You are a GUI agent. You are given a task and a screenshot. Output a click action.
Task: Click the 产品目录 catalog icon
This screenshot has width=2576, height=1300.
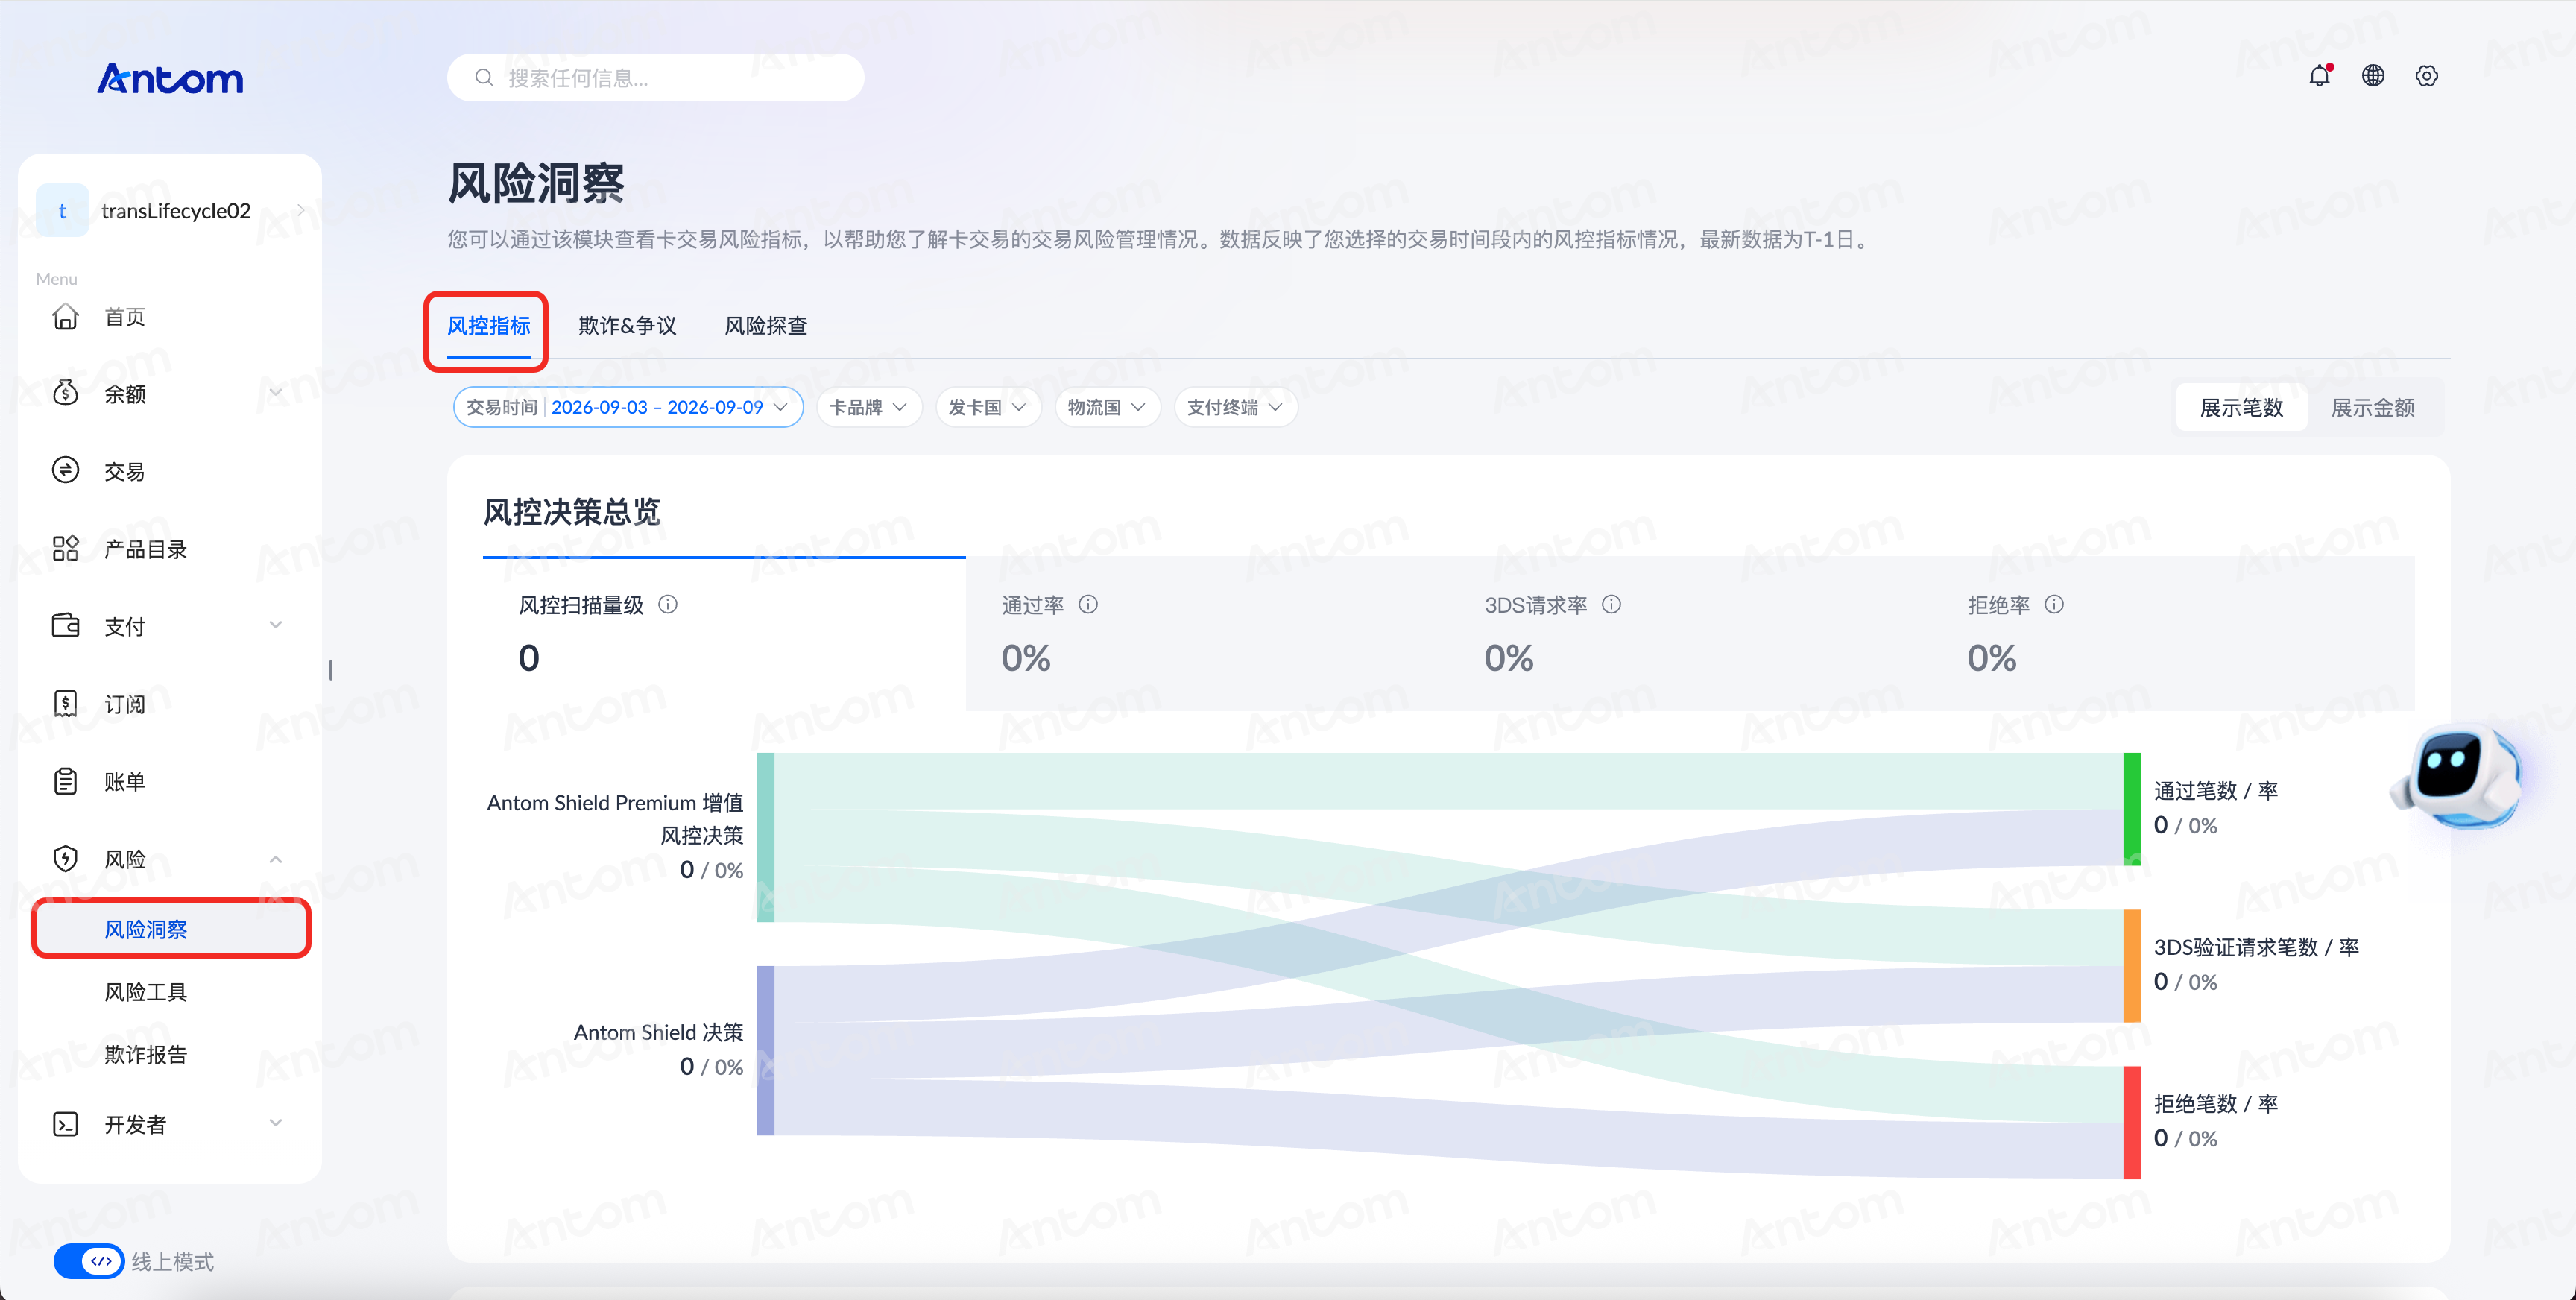click(66, 548)
